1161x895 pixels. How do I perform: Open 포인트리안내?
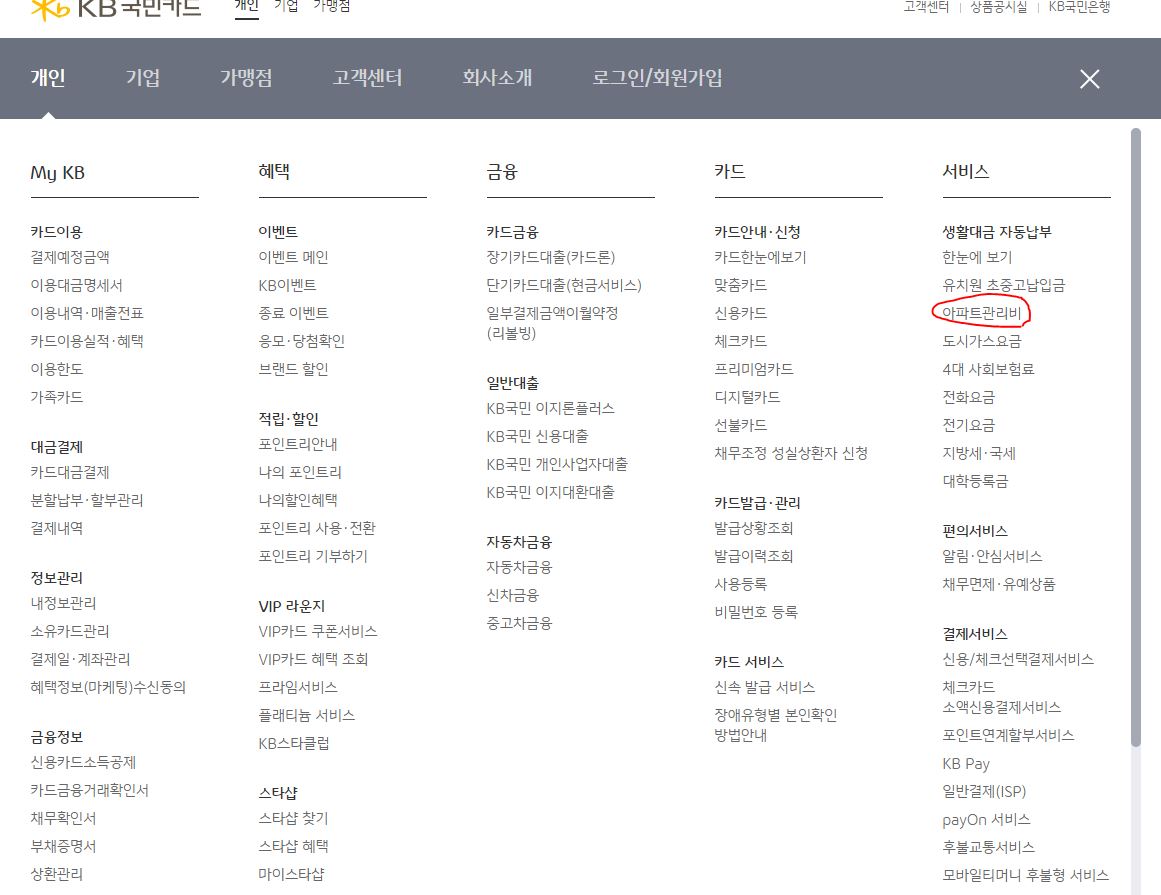pos(298,444)
